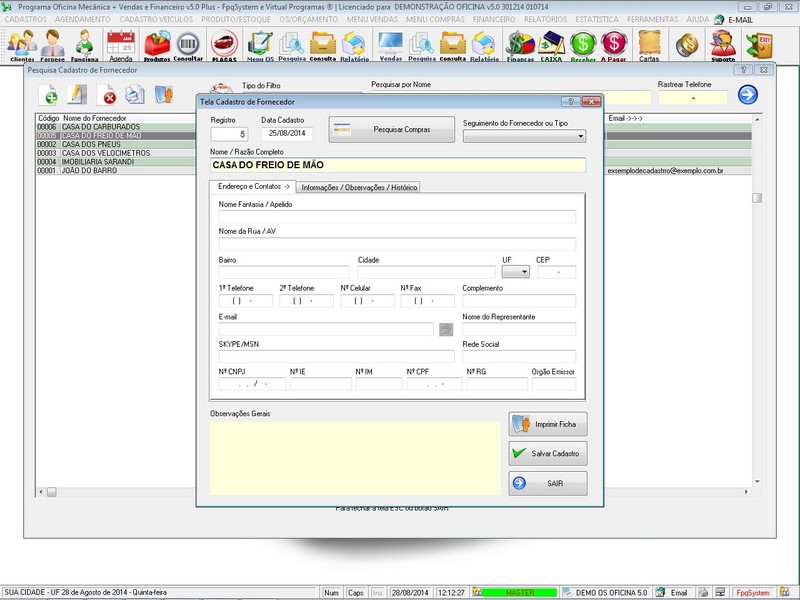
Task: Click the Exit door icon
Action: pyautogui.click(x=759, y=45)
